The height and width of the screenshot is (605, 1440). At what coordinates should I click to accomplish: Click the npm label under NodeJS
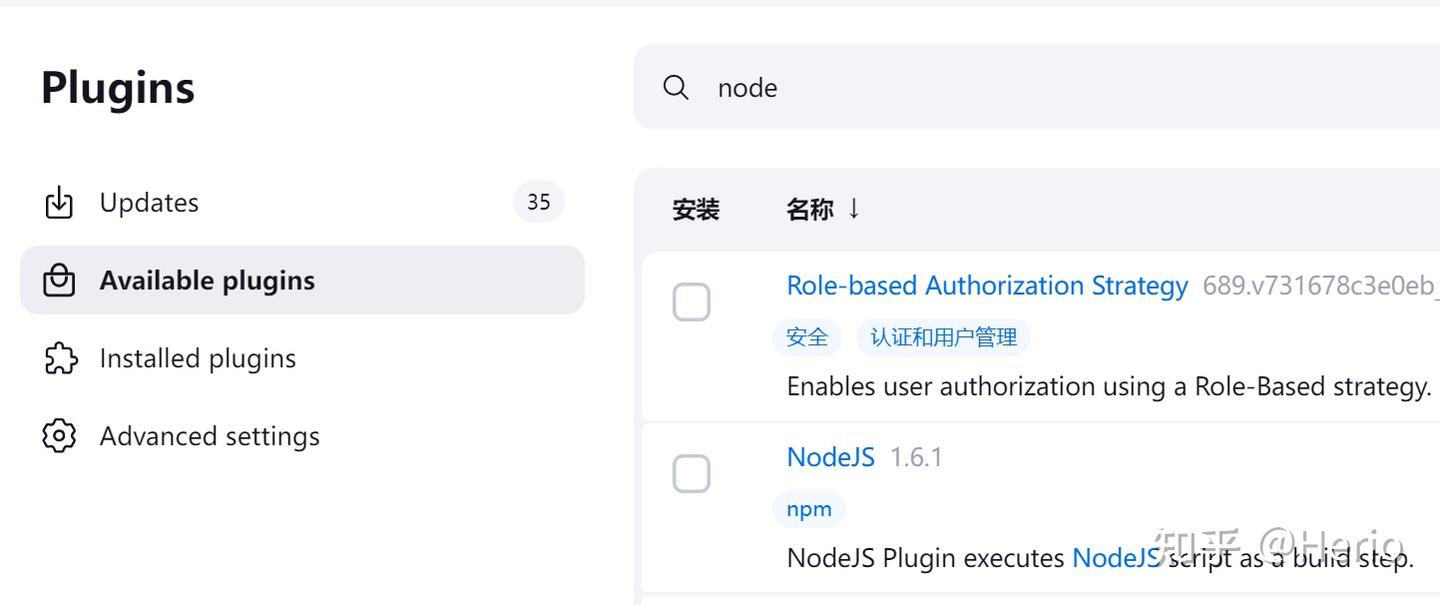pos(809,509)
